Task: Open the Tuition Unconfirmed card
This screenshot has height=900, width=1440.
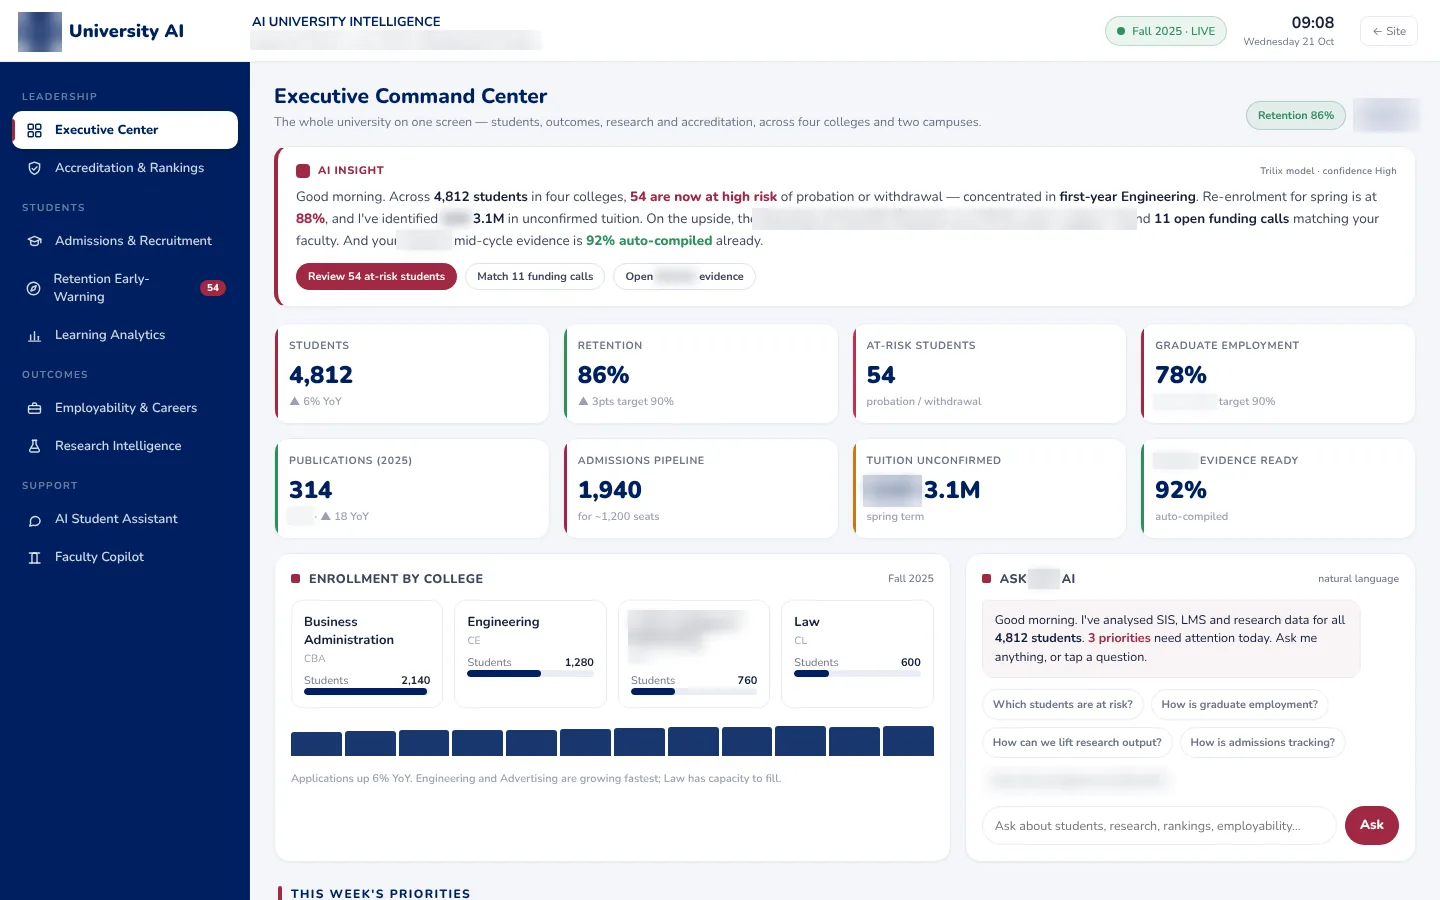Action: (990, 488)
